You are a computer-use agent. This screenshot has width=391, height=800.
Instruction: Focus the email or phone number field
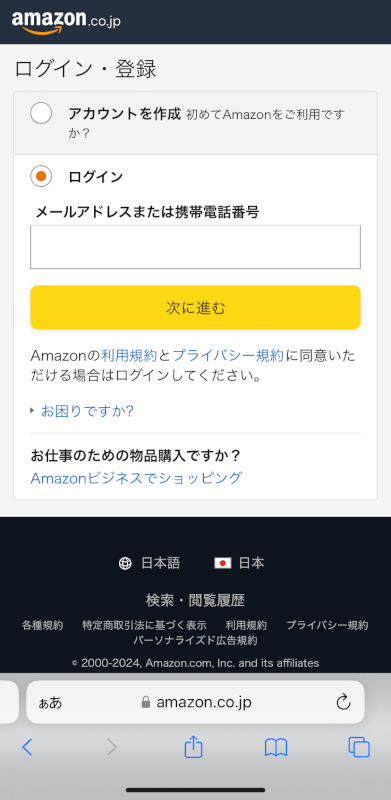pyautogui.click(x=196, y=247)
